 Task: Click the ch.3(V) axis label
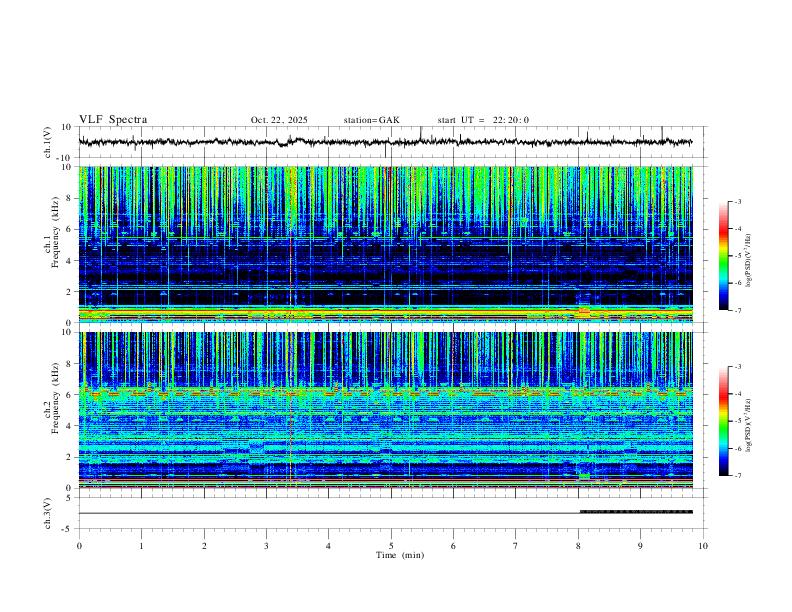(48, 514)
